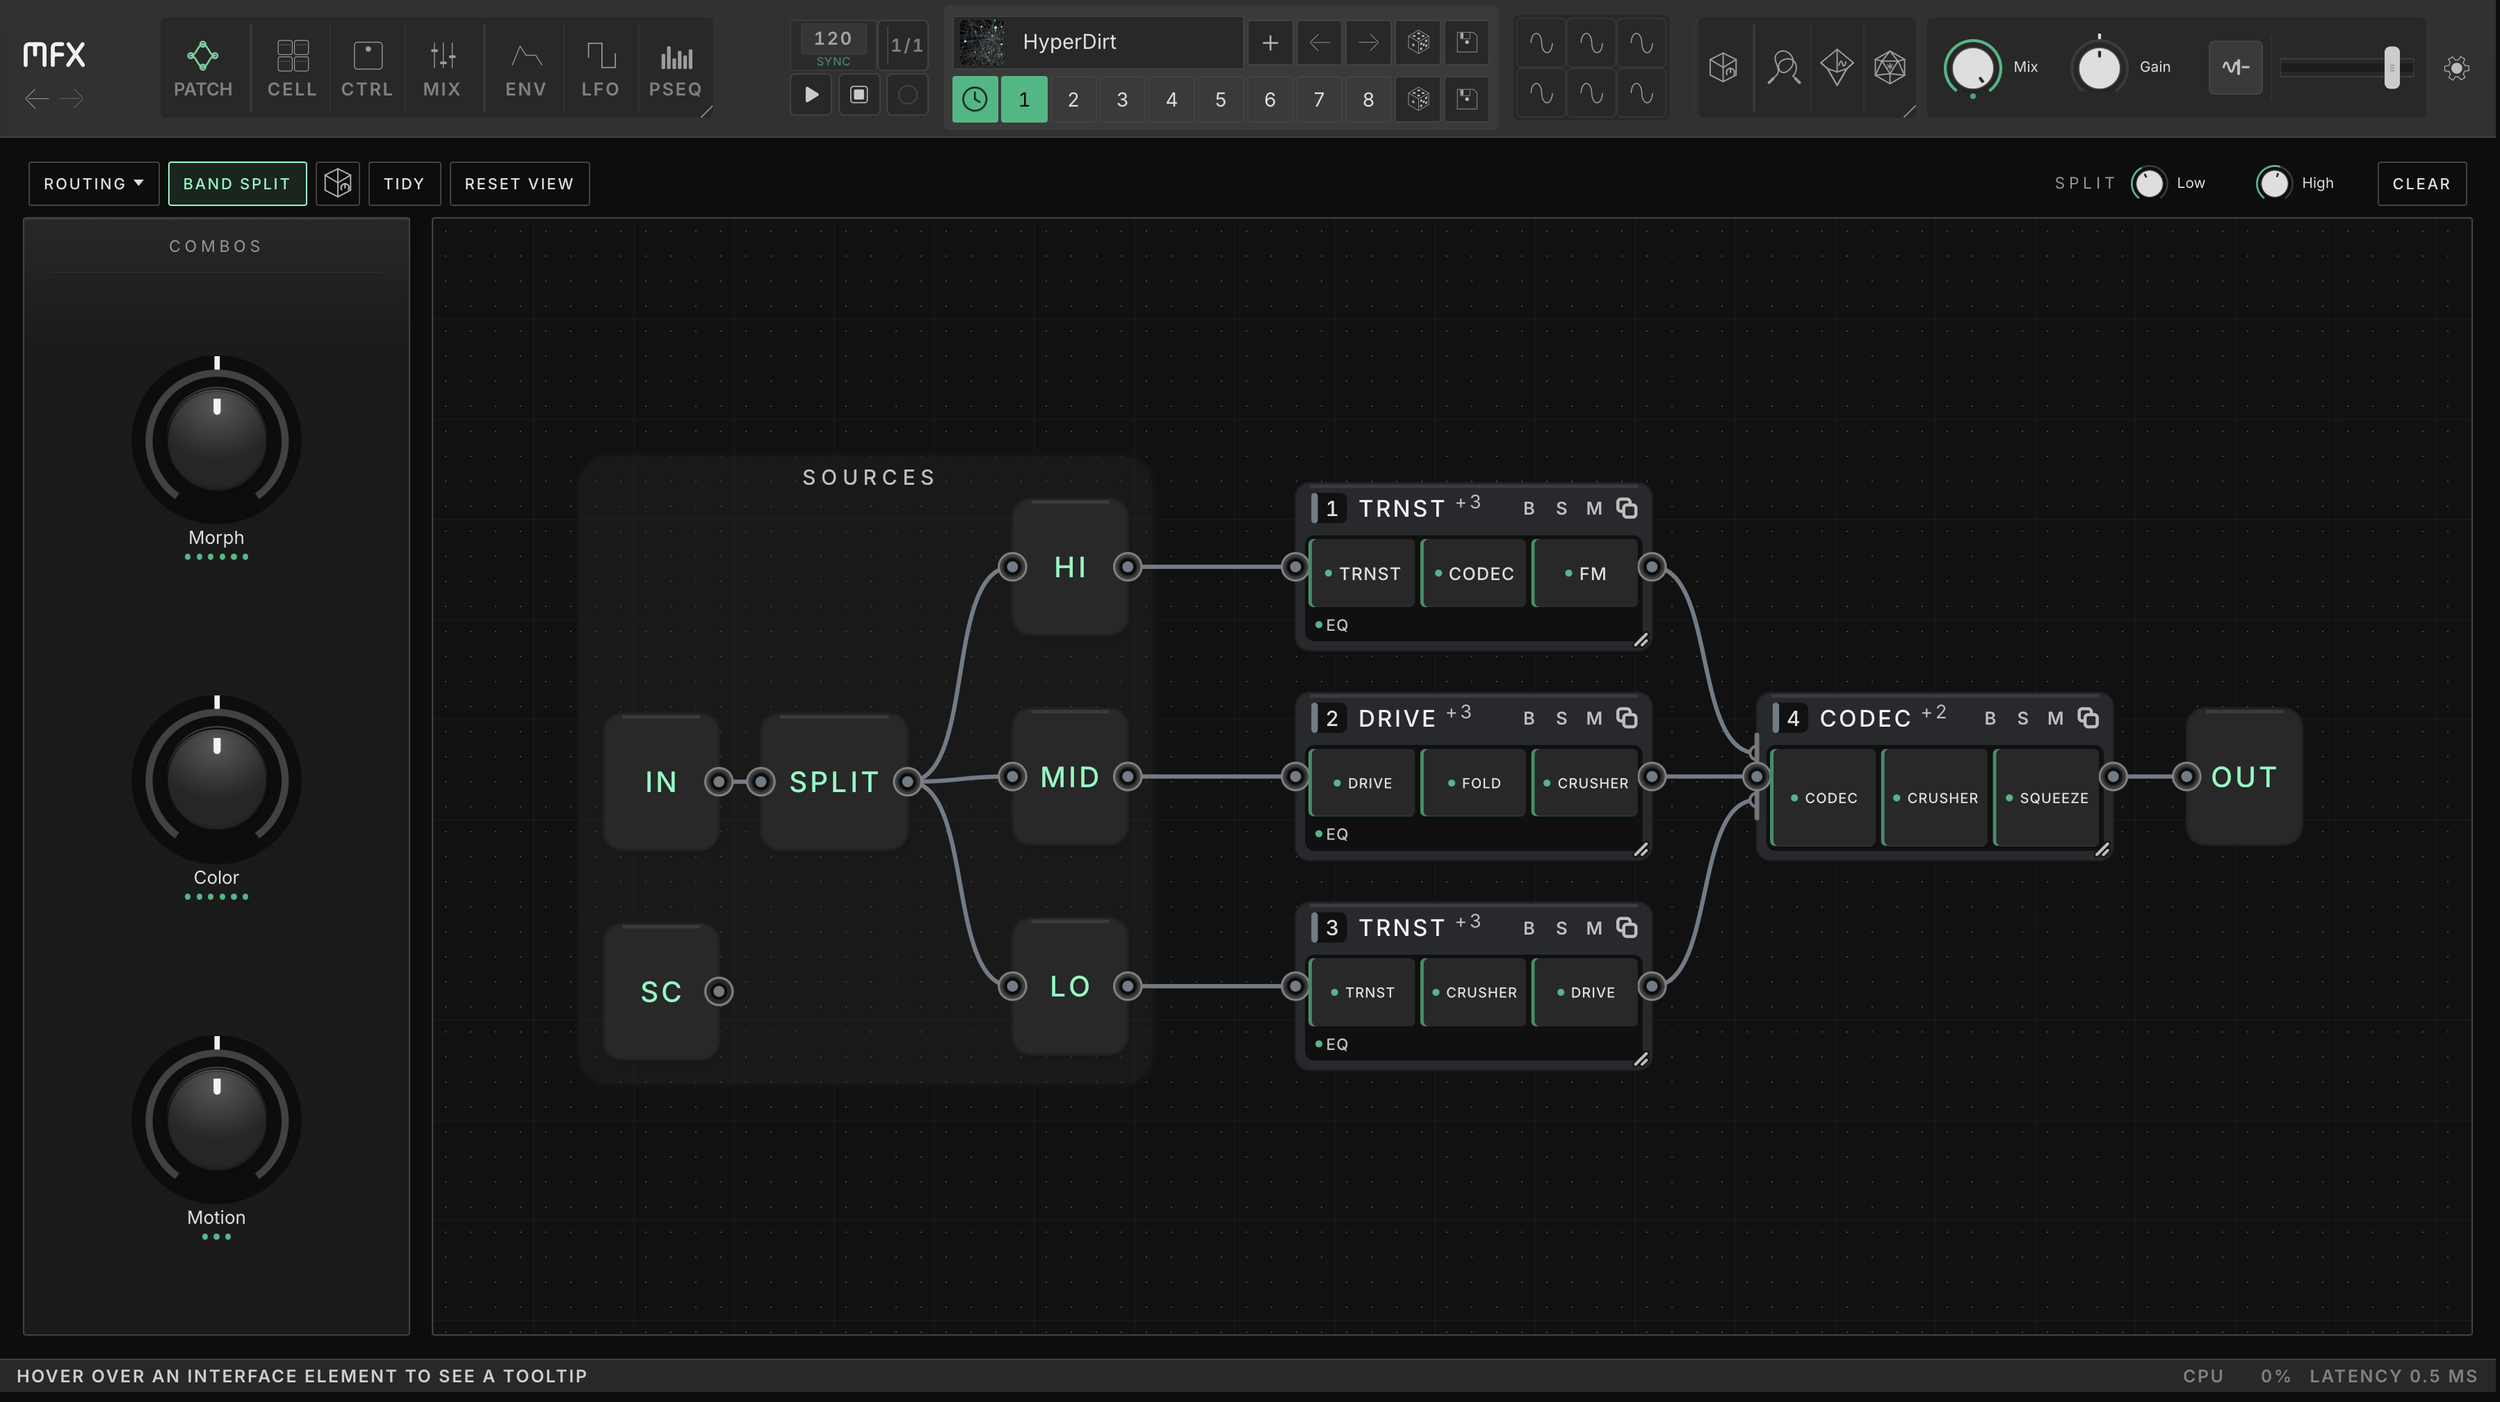This screenshot has width=2500, height=1402.
Task: Mute cell 2 DRIVE with M
Action: click(1594, 718)
